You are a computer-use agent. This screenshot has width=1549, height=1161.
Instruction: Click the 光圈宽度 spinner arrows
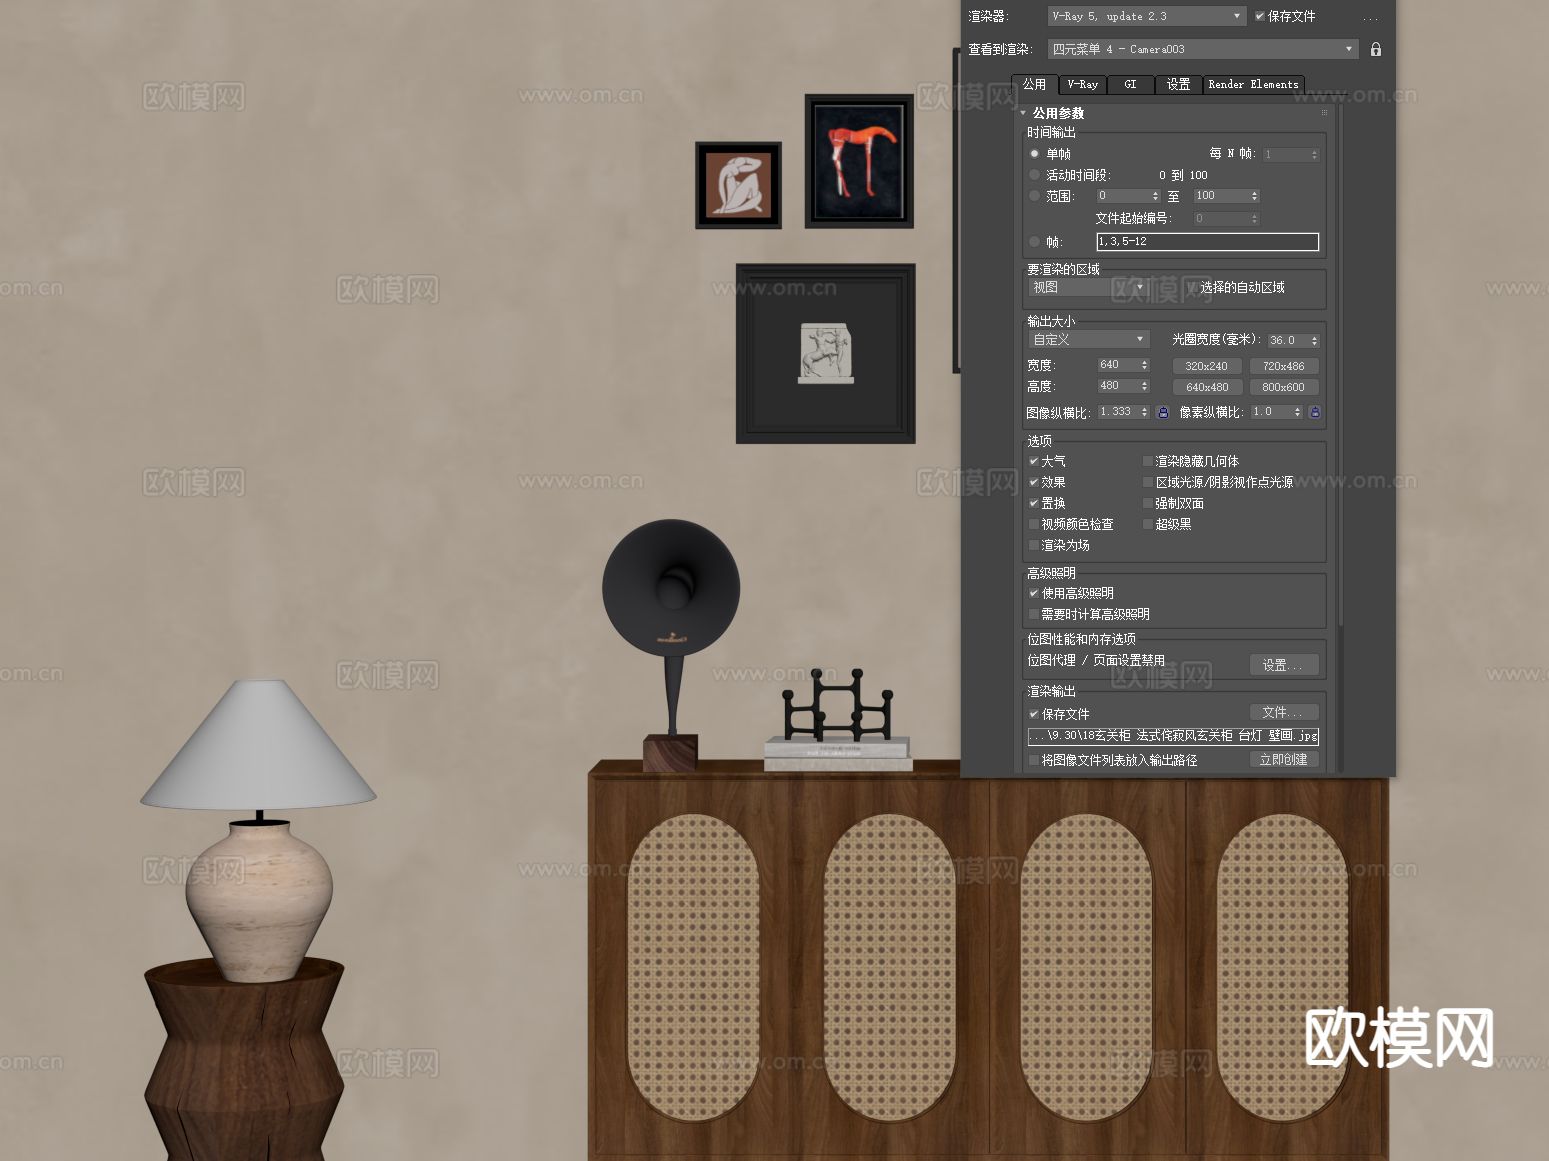click(1314, 340)
